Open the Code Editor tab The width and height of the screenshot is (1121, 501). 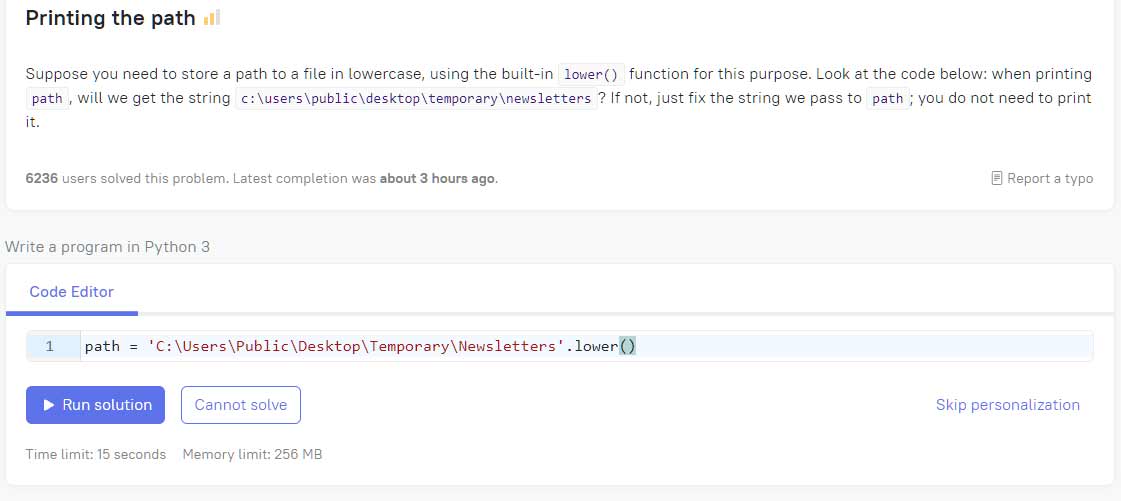[71, 292]
